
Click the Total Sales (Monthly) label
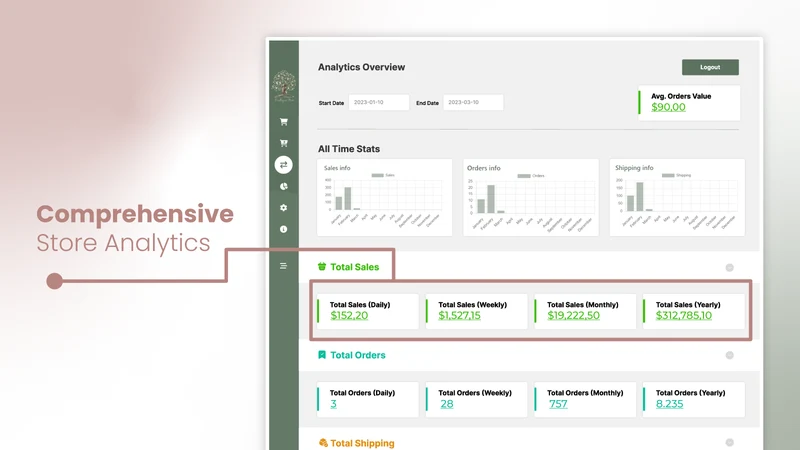coord(583,305)
